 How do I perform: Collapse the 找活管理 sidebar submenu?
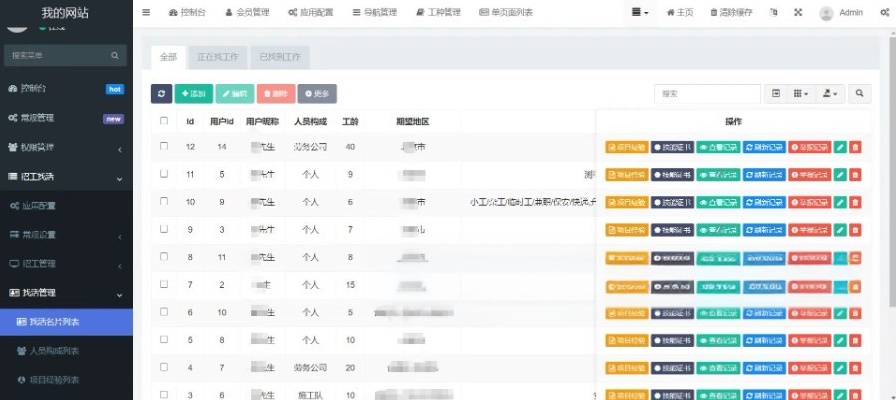coord(66,293)
